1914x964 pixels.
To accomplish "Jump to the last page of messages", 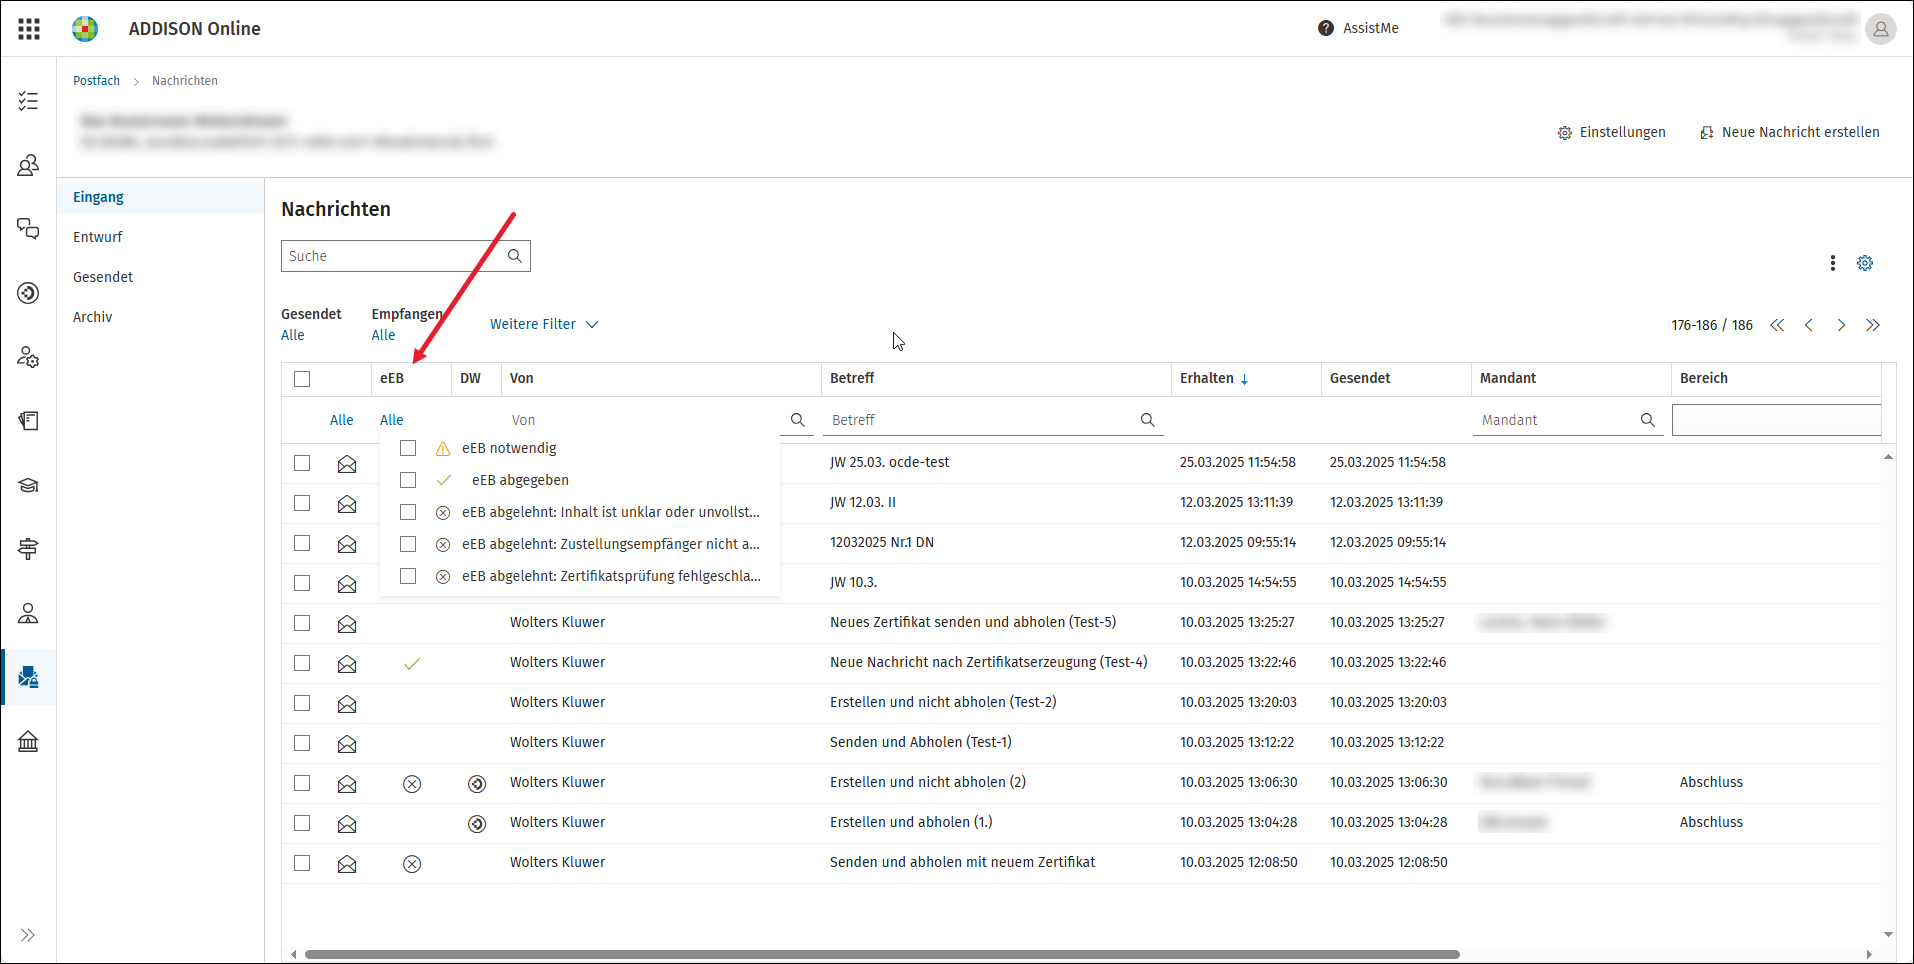I will point(1873,325).
